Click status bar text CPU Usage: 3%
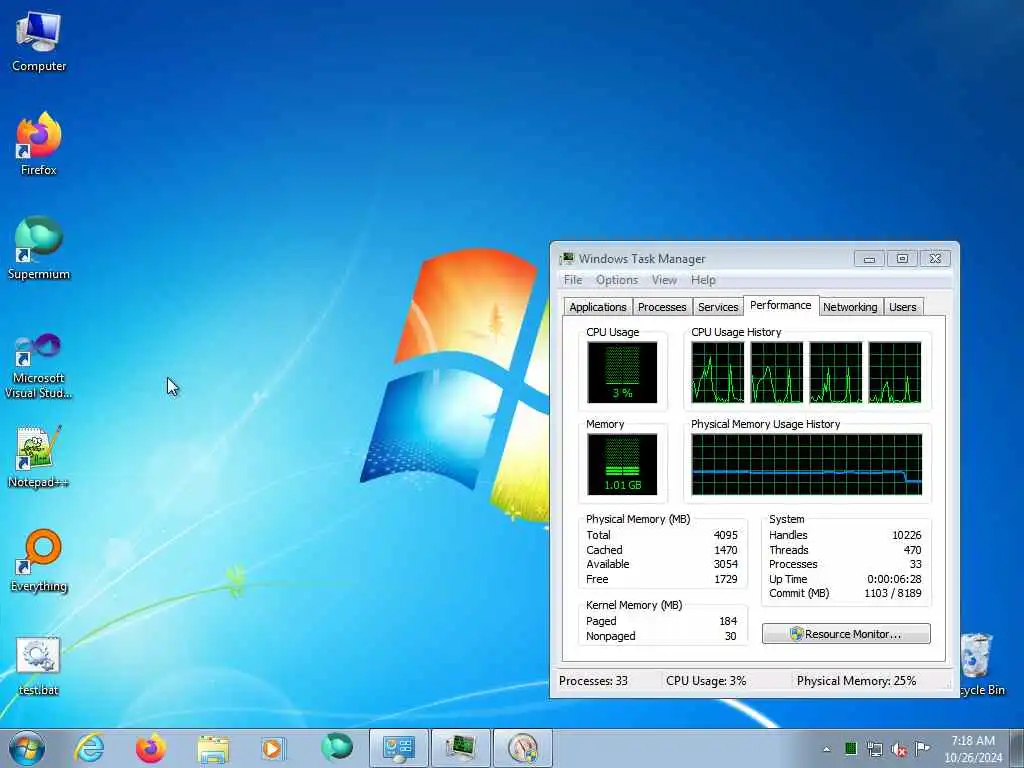This screenshot has height=768, width=1024. [706, 680]
